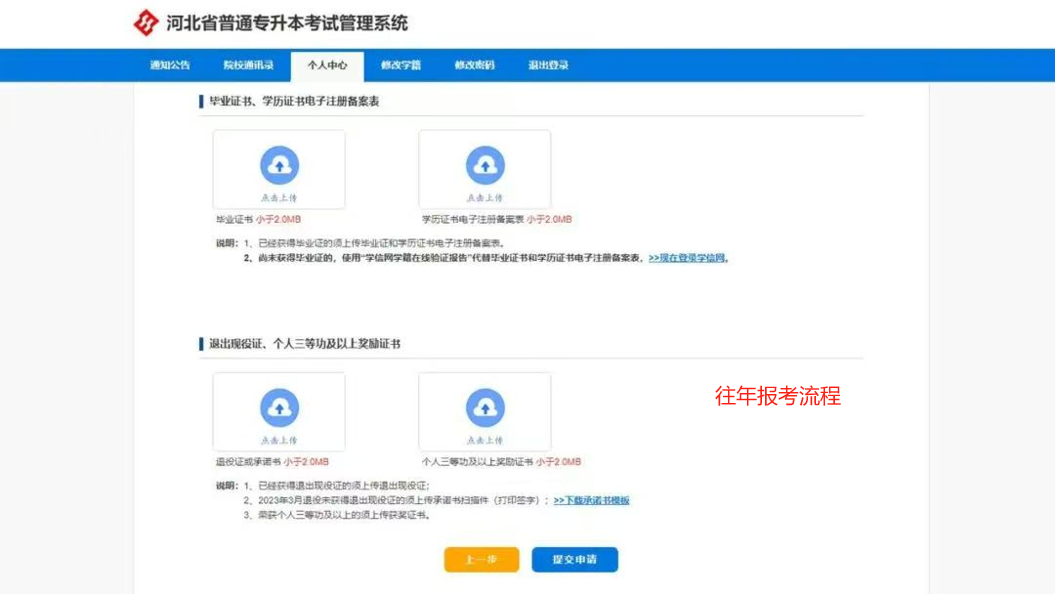Click the dashed upload box for 毕业证书

coord(279,170)
